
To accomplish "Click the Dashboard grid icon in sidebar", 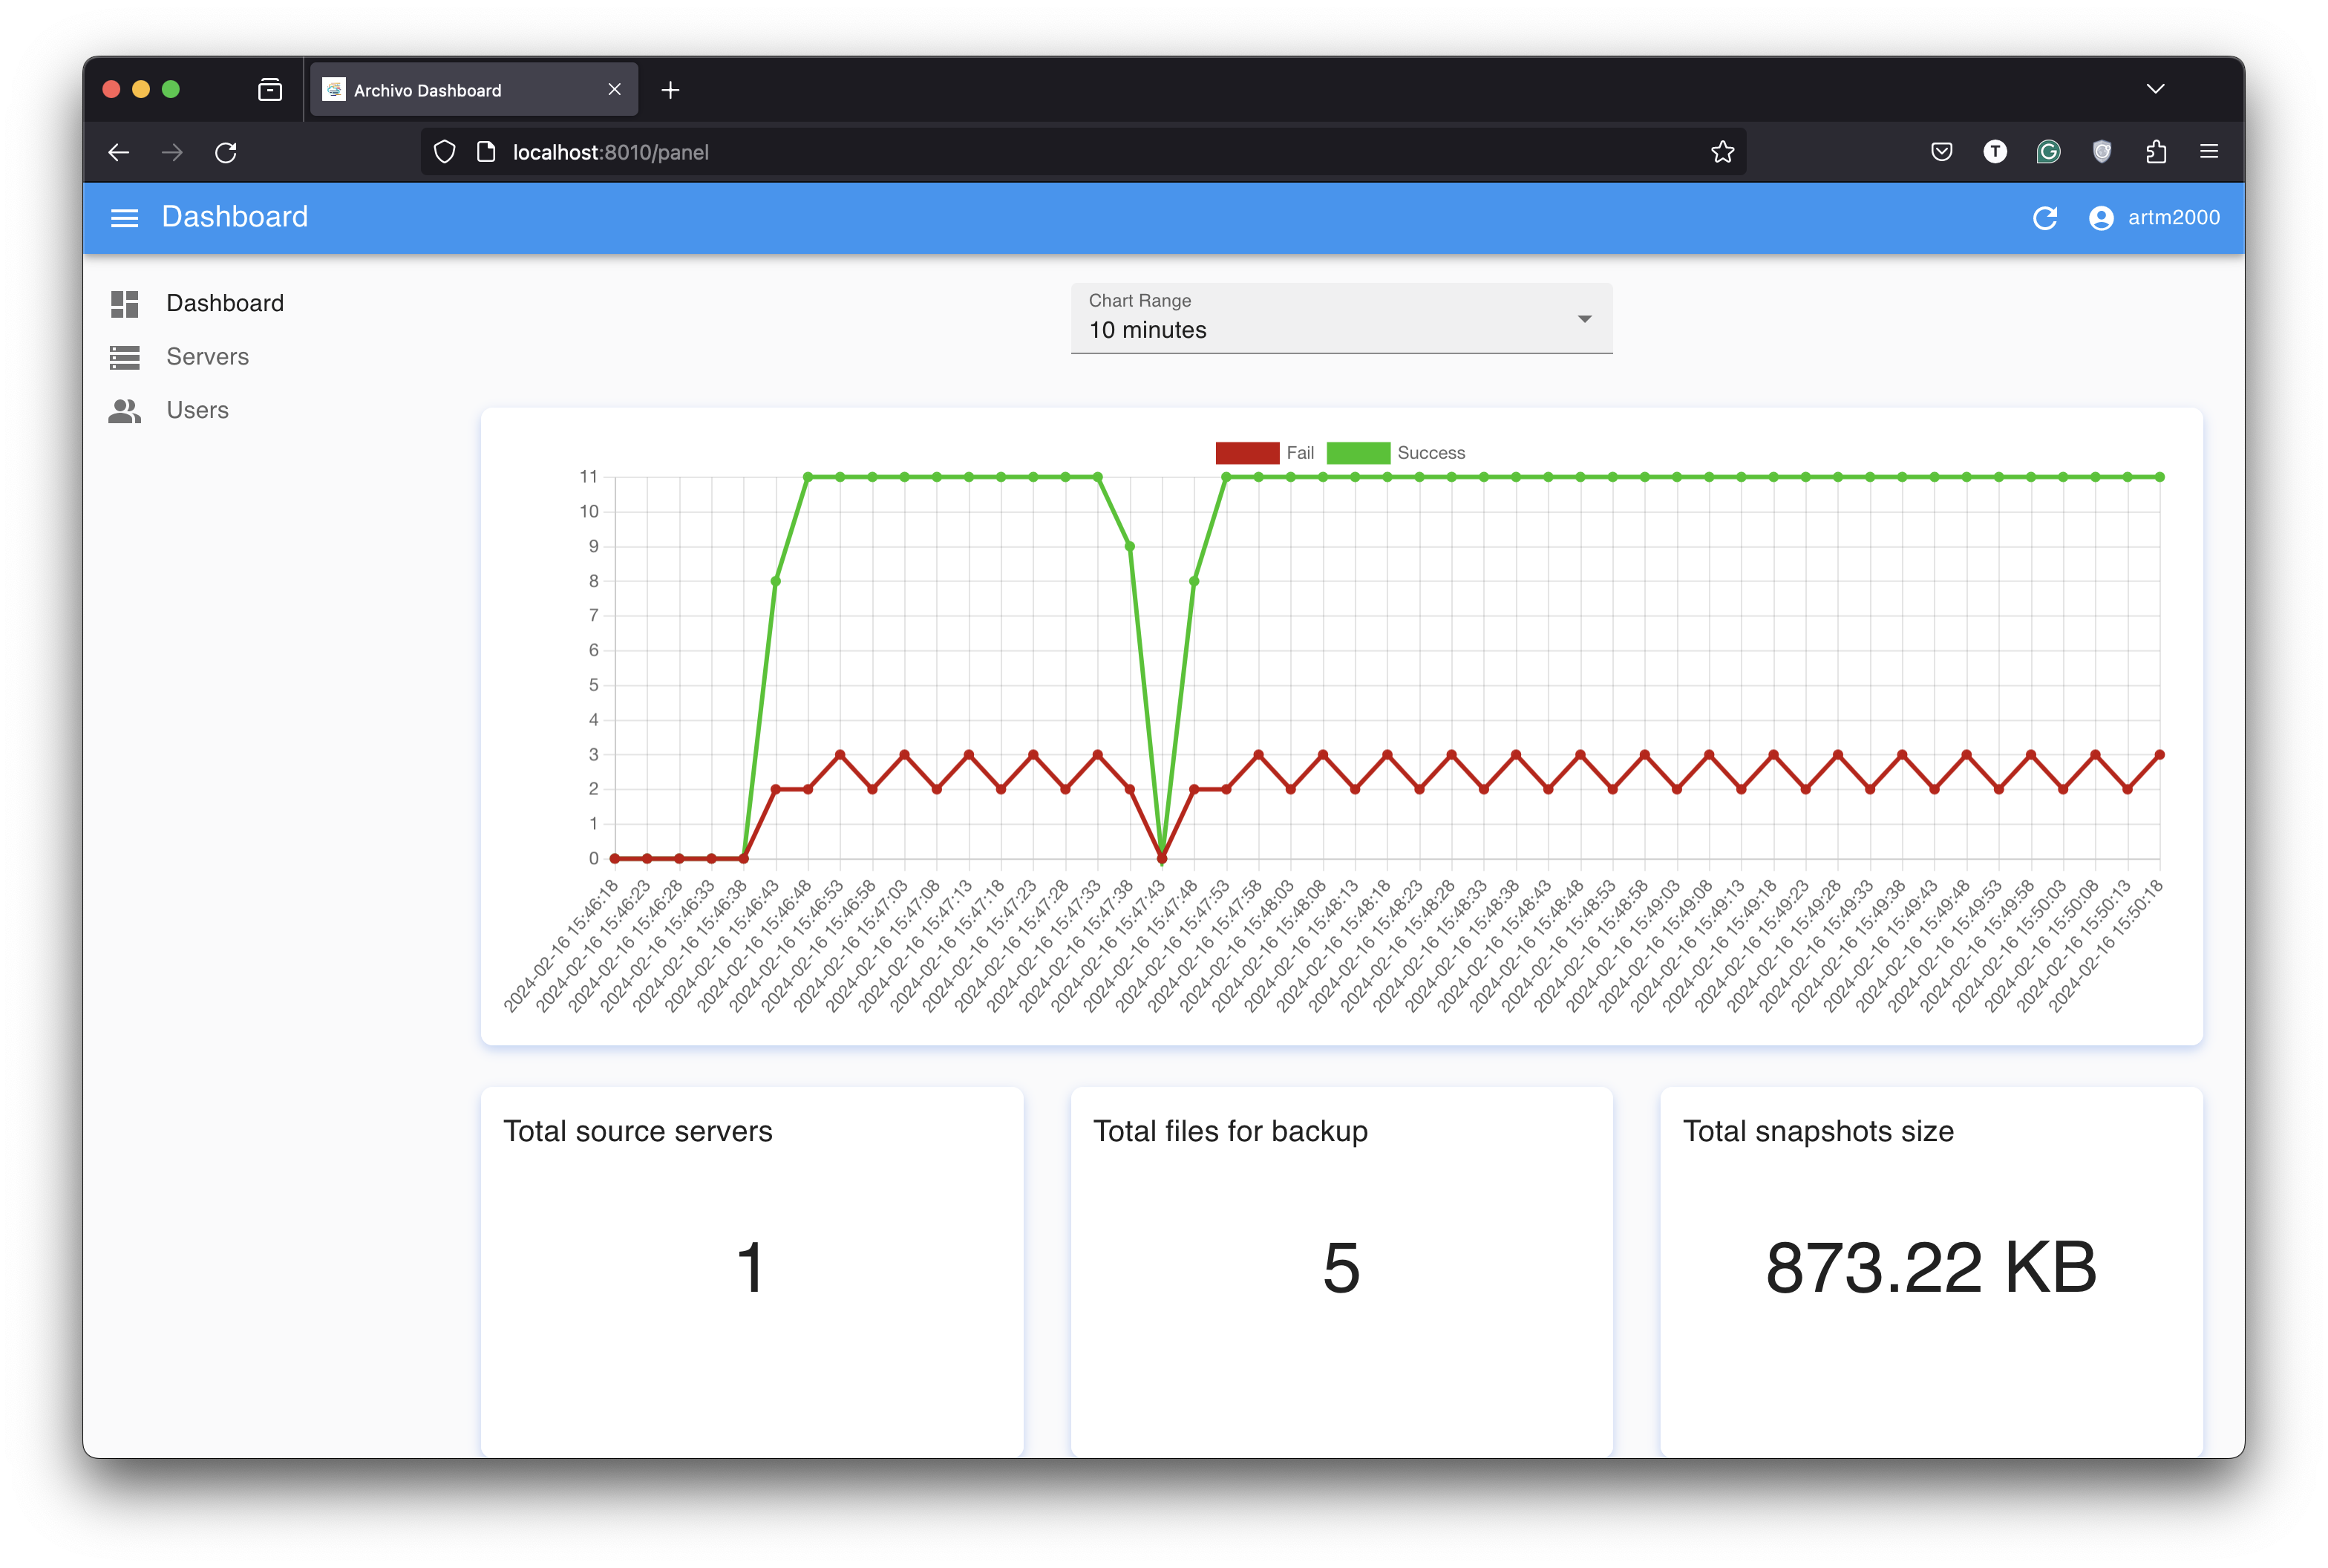I will (x=124, y=304).
